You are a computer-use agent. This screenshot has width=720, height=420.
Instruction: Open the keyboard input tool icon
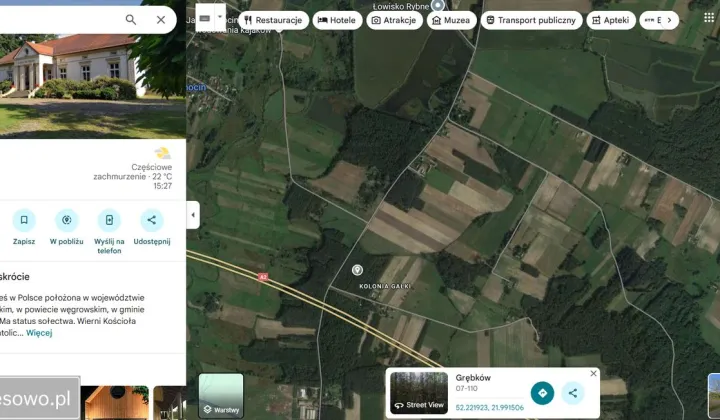point(205,18)
